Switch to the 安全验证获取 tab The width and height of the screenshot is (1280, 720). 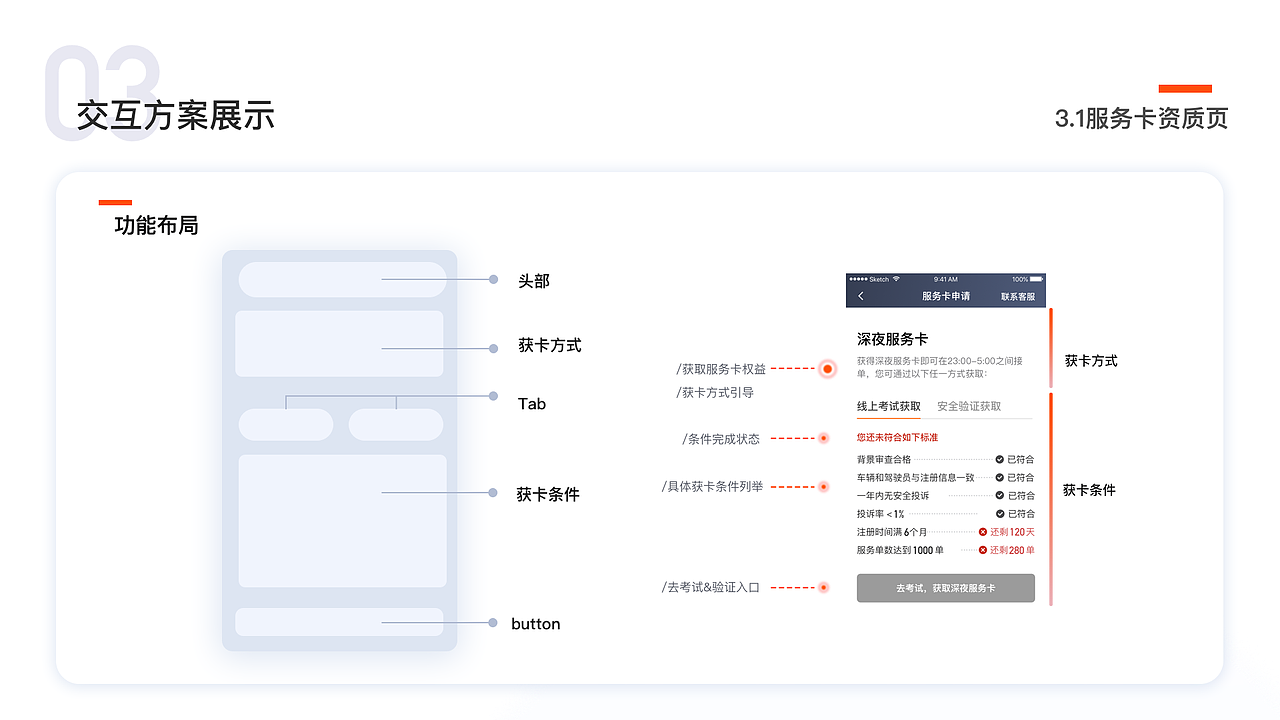click(x=969, y=406)
